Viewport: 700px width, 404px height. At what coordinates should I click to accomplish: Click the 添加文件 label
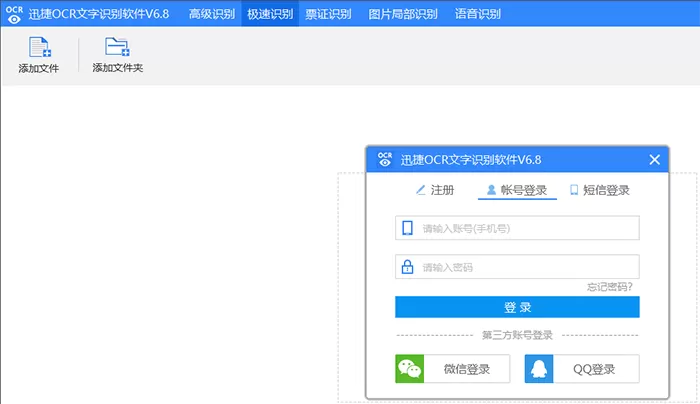click(x=38, y=68)
